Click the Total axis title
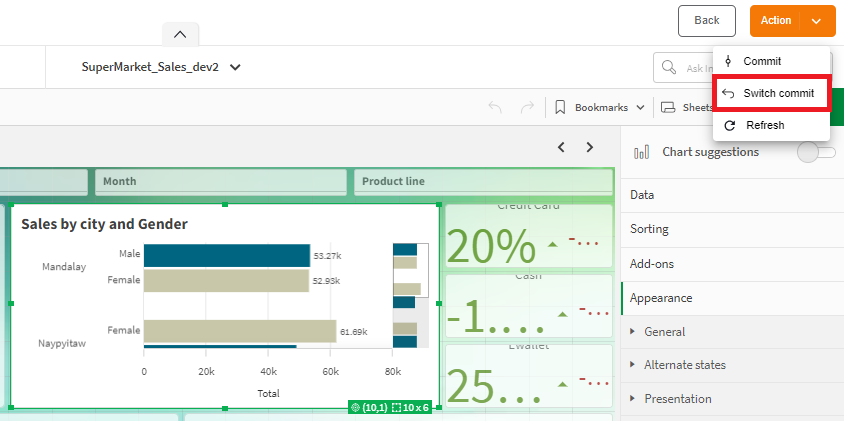The height and width of the screenshot is (421, 844). tap(268, 394)
